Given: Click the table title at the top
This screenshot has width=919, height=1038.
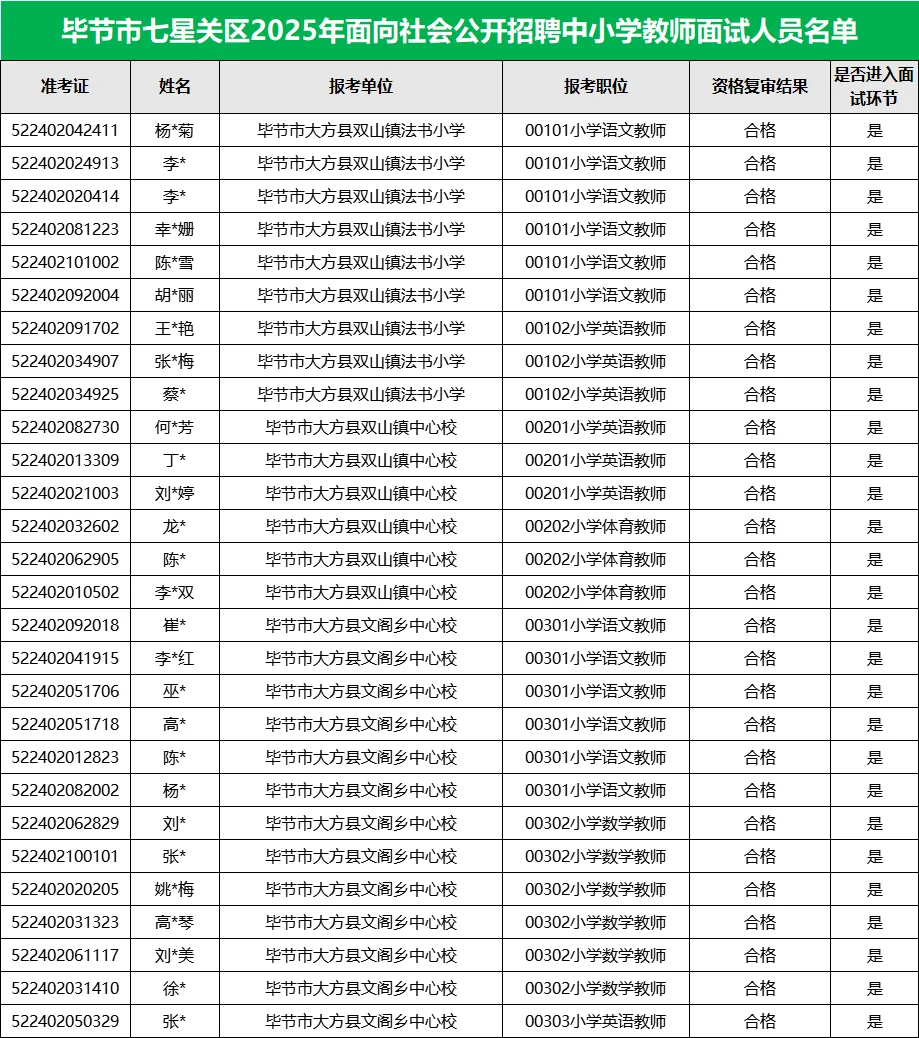Looking at the screenshot, I should pos(459,33).
